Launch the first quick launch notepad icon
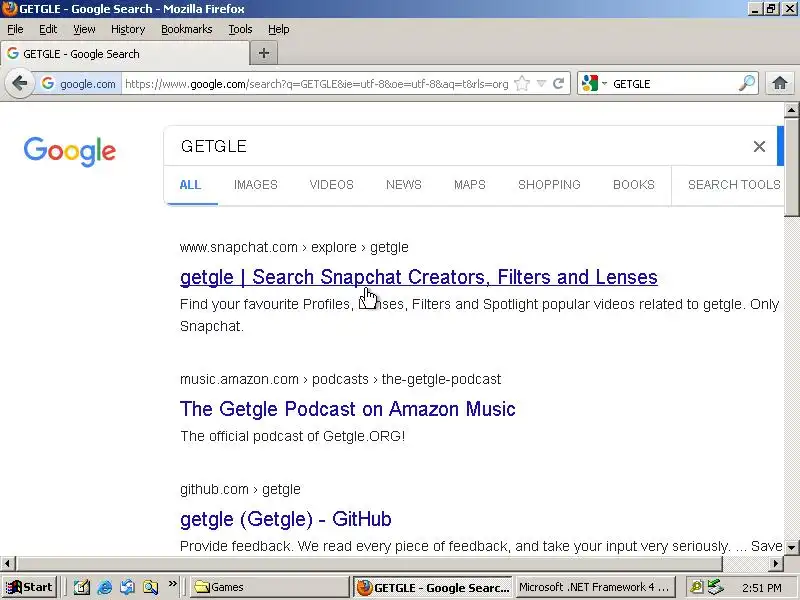 82,587
